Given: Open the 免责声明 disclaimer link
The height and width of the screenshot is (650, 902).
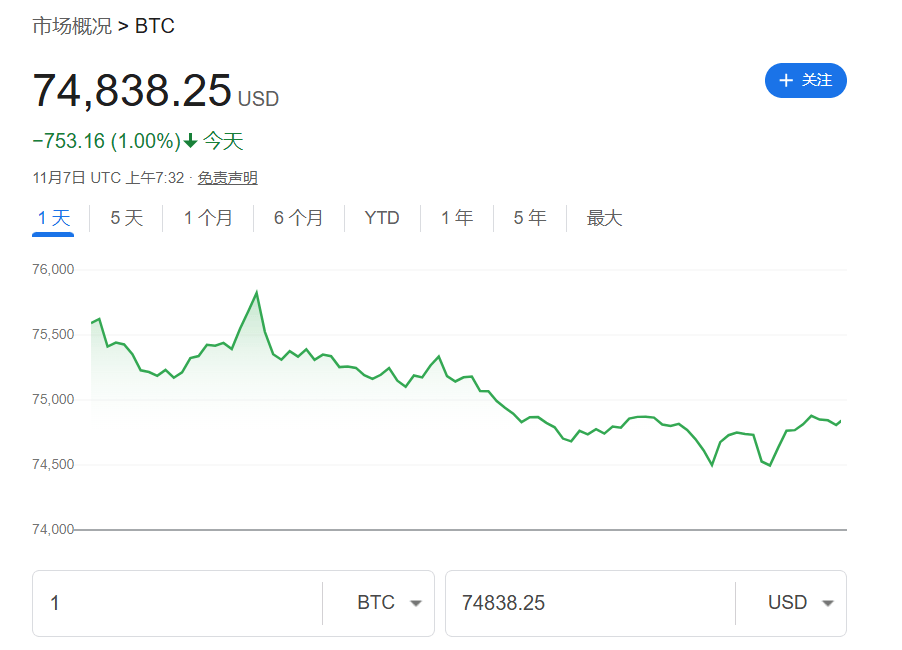Looking at the screenshot, I should (x=228, y=177).
